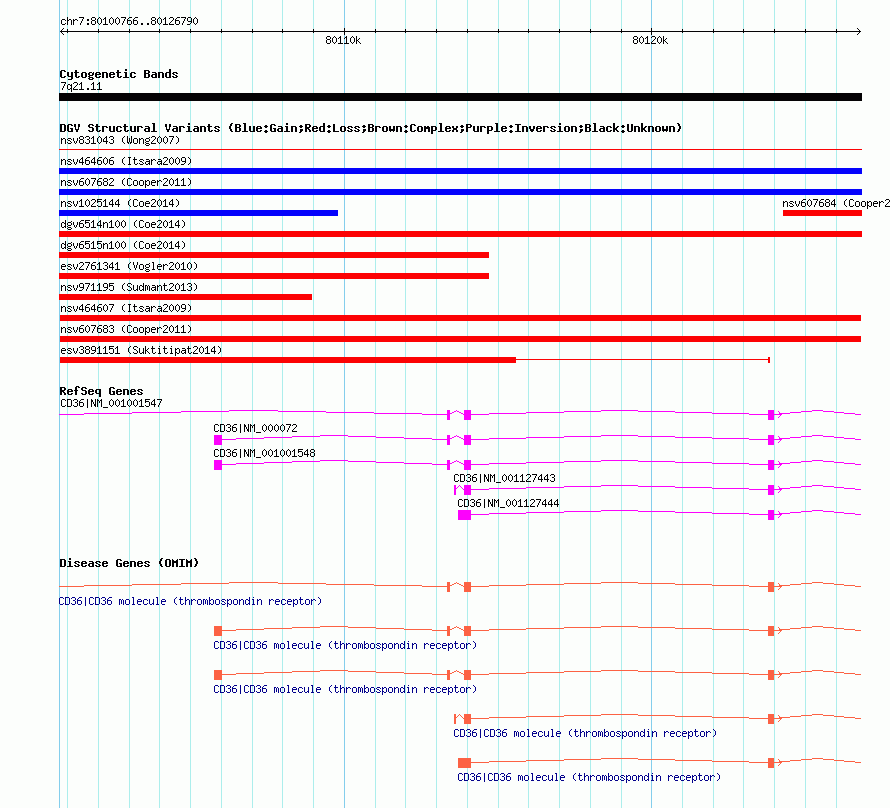Click the nsv607682 (Cooper2011) label
Screen dimensions: 890x808
[x=126, y=182]
